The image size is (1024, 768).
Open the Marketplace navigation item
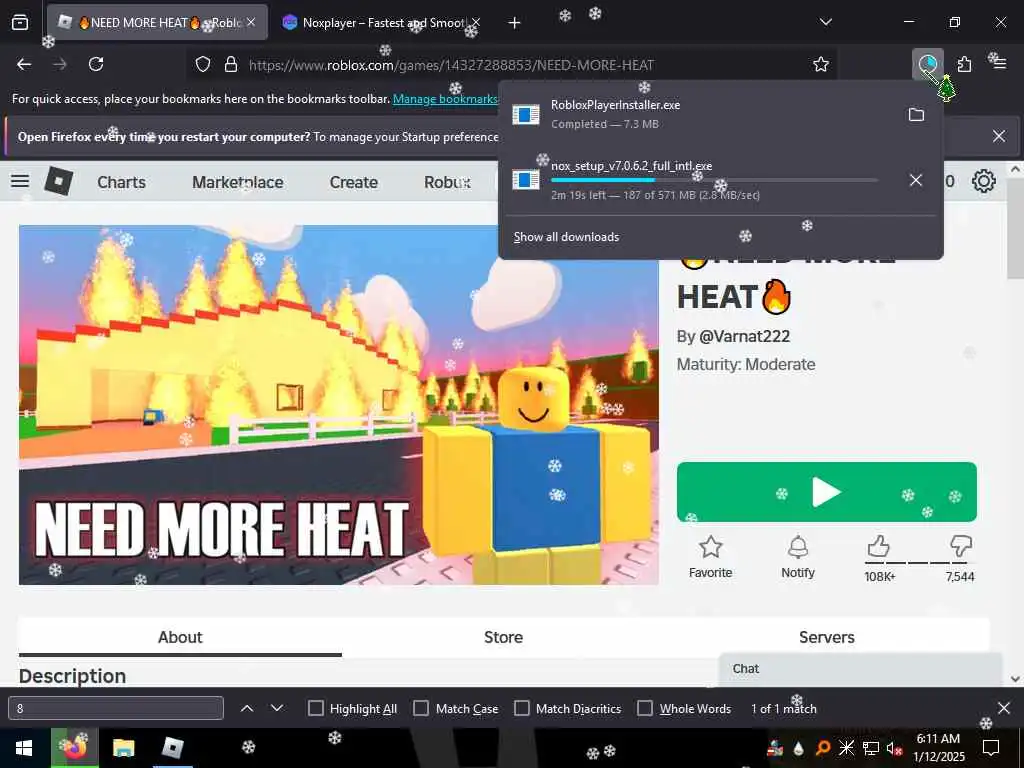tap(238, 182)
